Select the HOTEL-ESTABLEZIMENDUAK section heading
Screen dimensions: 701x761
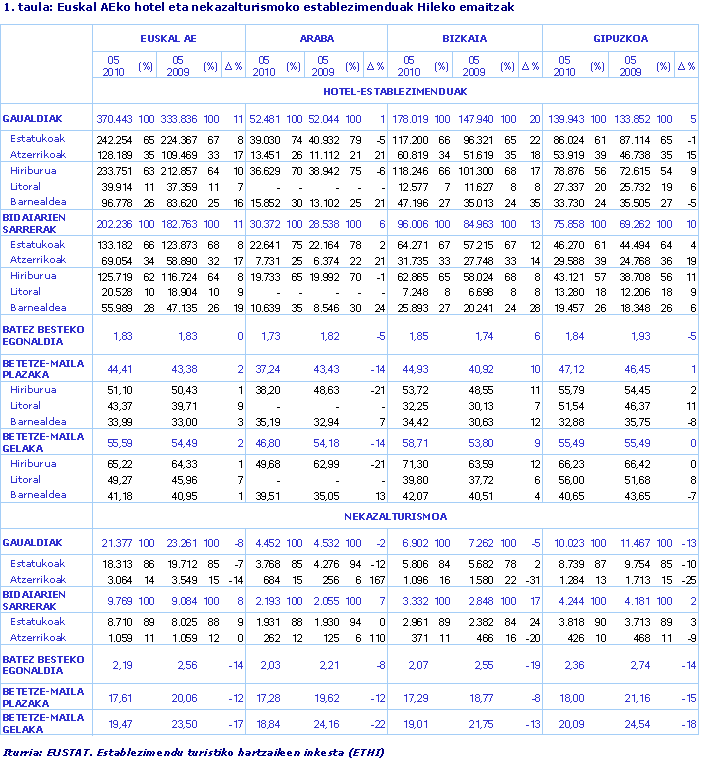[x=395, y=91]
